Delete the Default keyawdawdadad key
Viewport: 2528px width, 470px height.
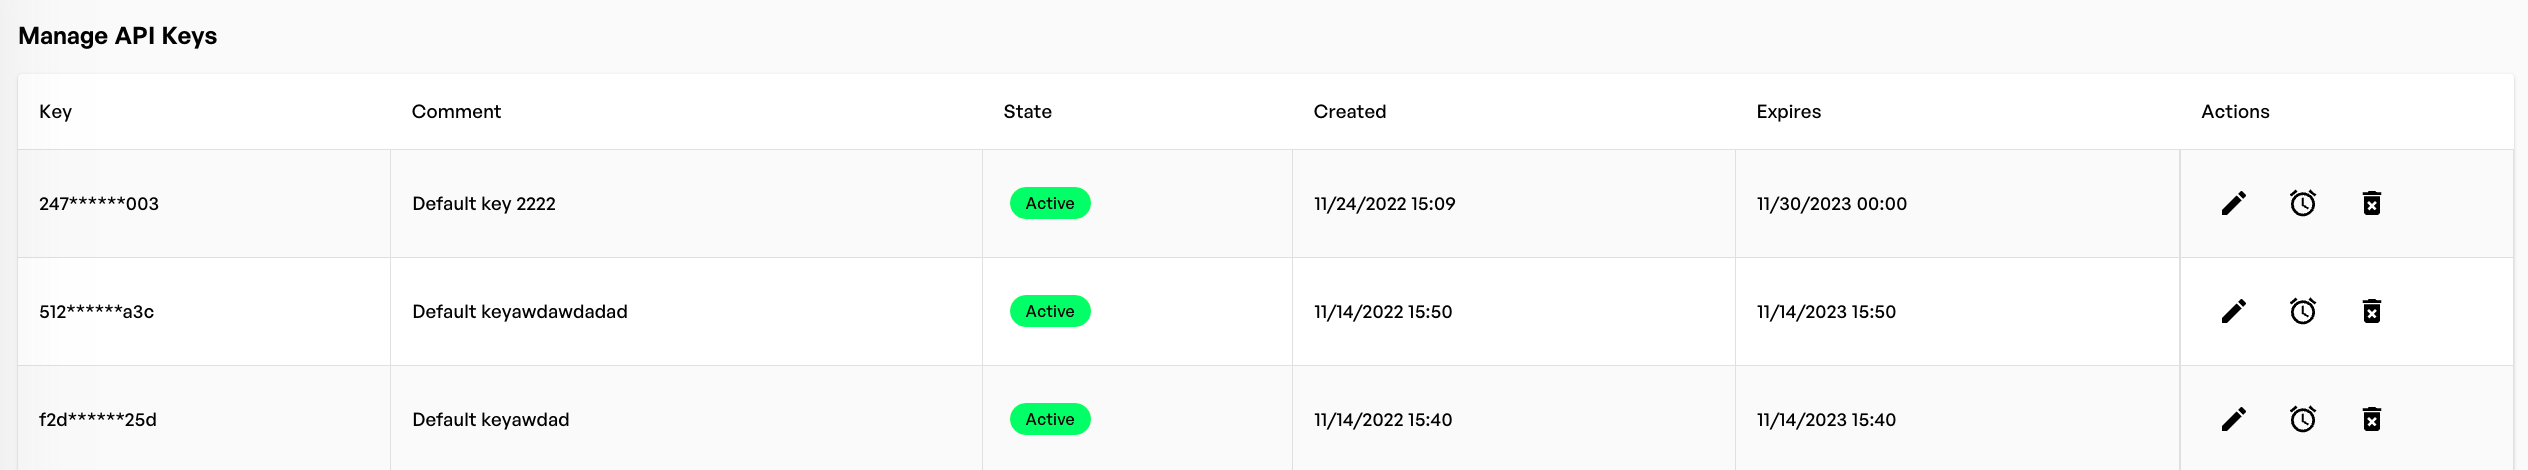tap(2371, 312)
